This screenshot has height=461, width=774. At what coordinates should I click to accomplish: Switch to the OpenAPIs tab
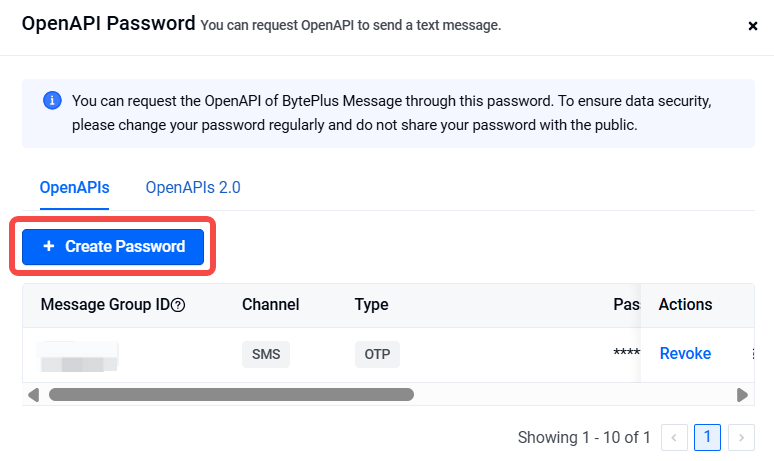pyautogui.click(x=75, y=188)
